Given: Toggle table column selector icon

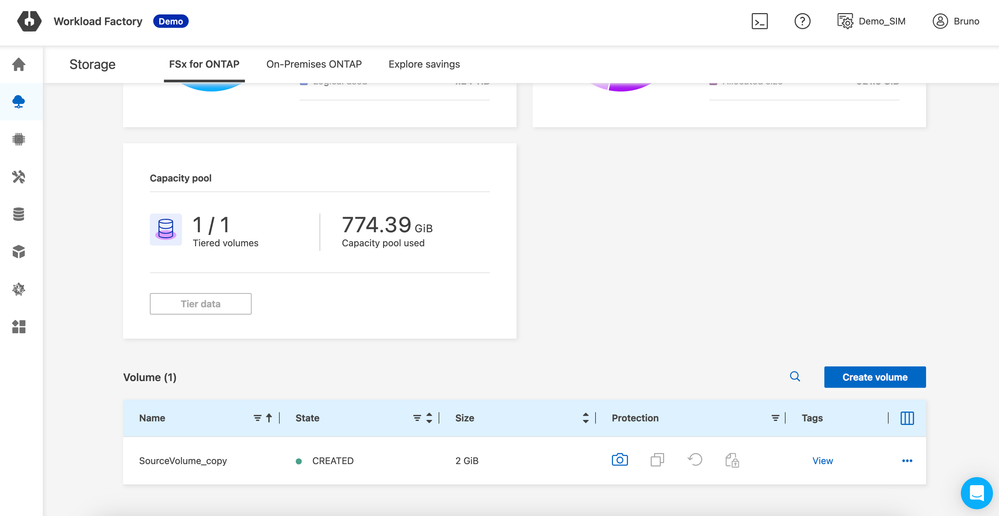Looking at the screenshot, I should pyautogui.click(x=907, y=418).
